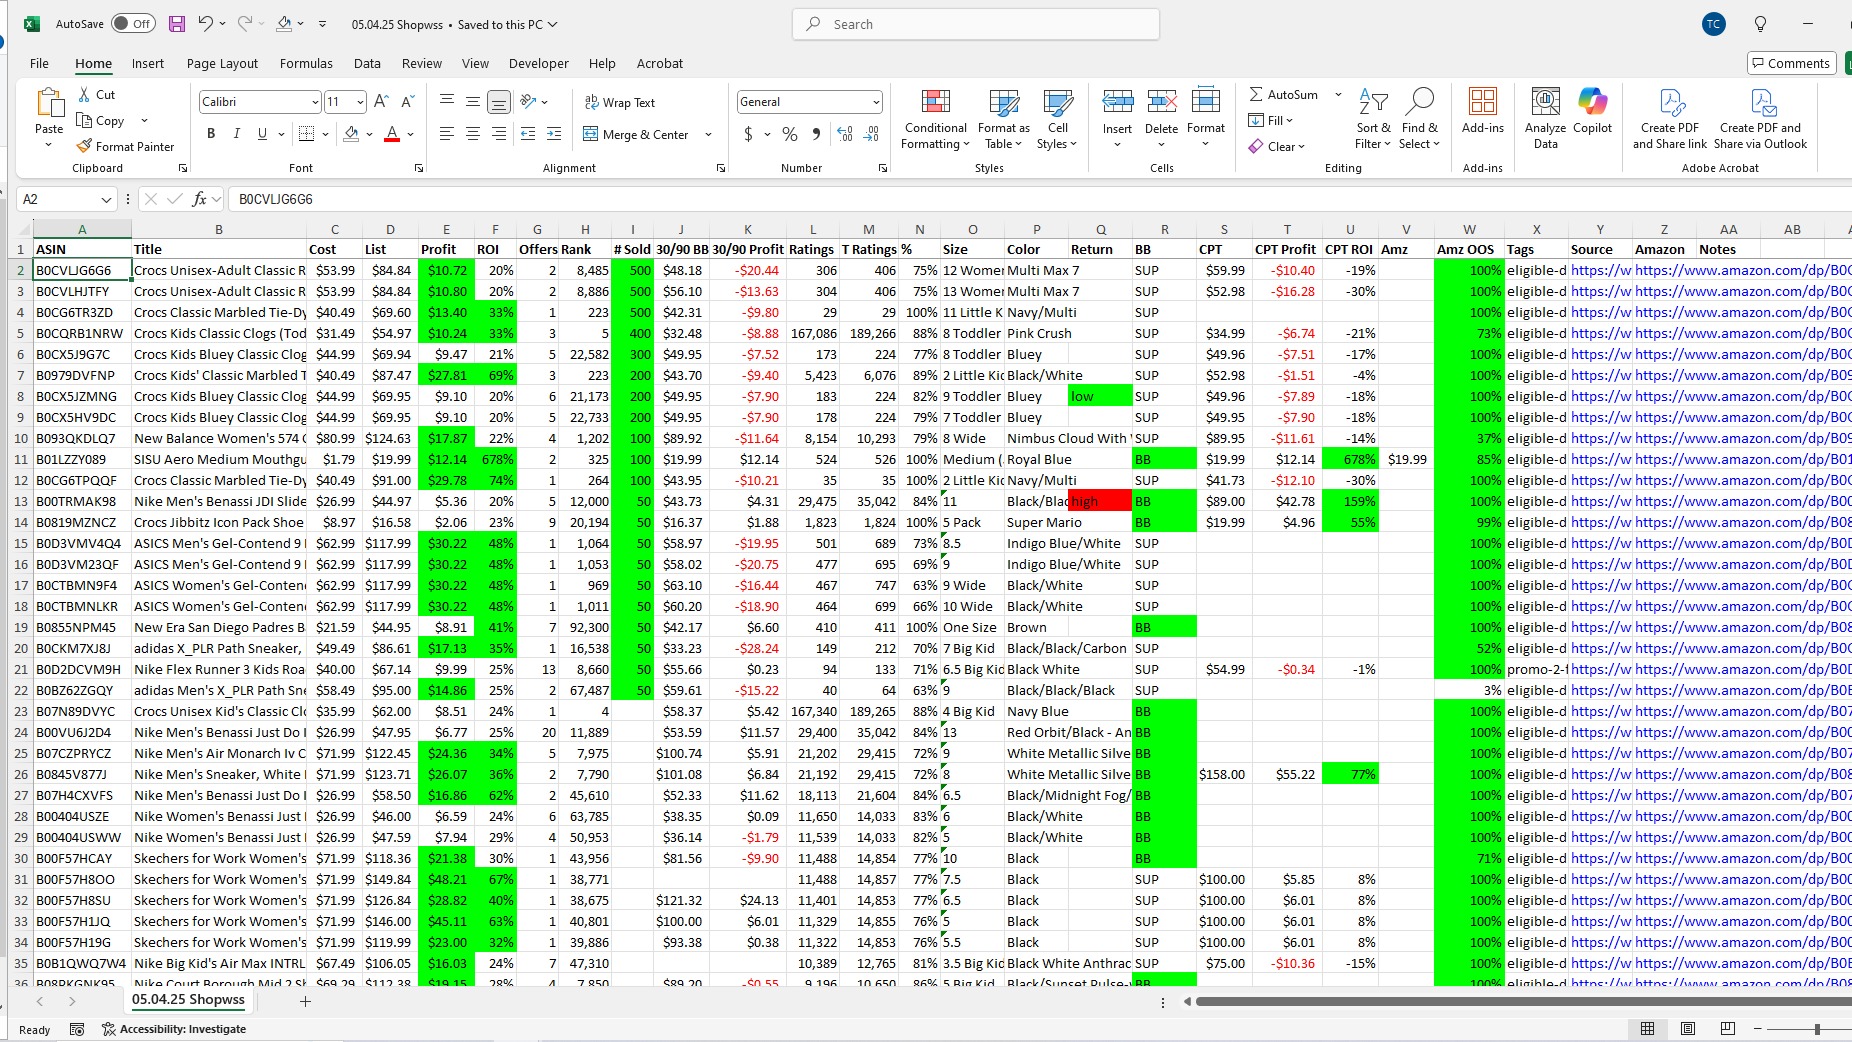The height and width of the screenshot is (1042, 1852).
Task: Select Normal view in status bar
Action: pyautogui.click(x=1647, y=1029)
